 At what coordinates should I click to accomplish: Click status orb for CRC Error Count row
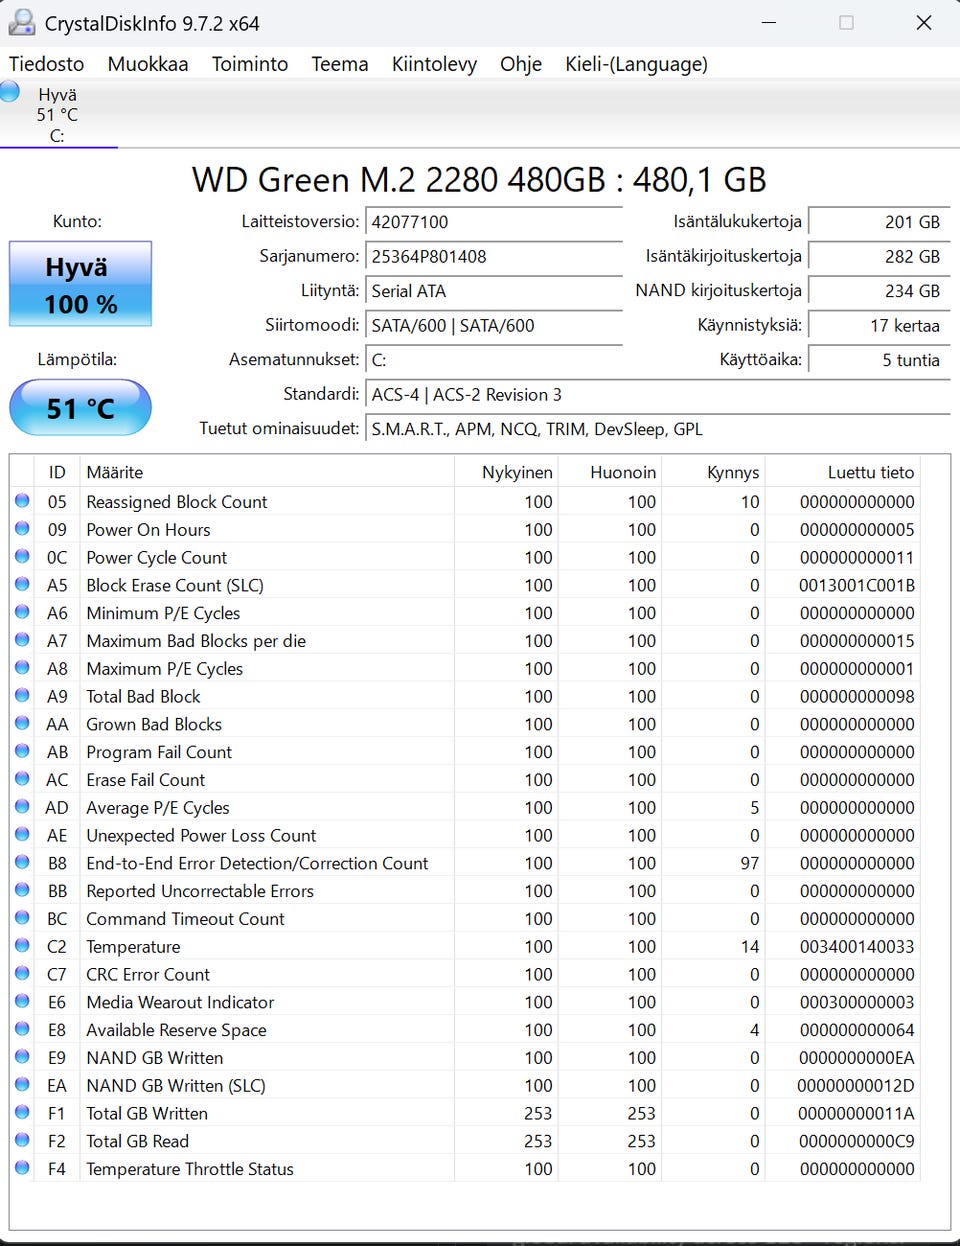coord(22,974)
